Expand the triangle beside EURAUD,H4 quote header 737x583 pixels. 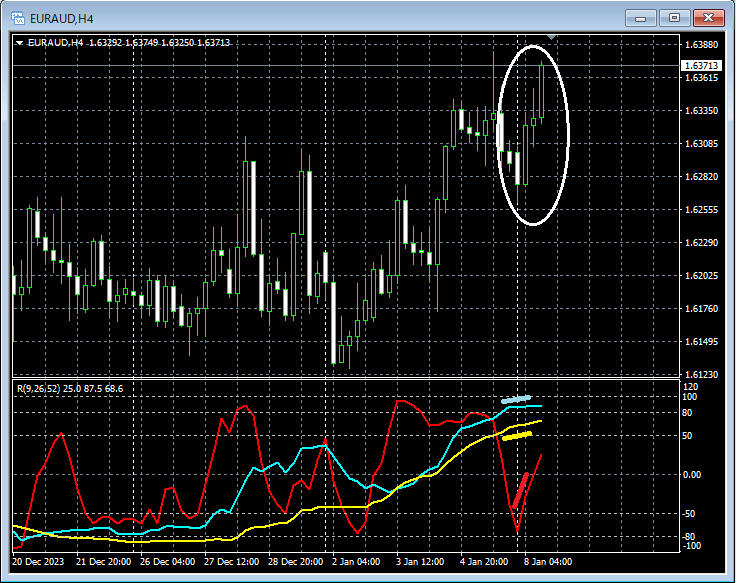tap(19, 43)
